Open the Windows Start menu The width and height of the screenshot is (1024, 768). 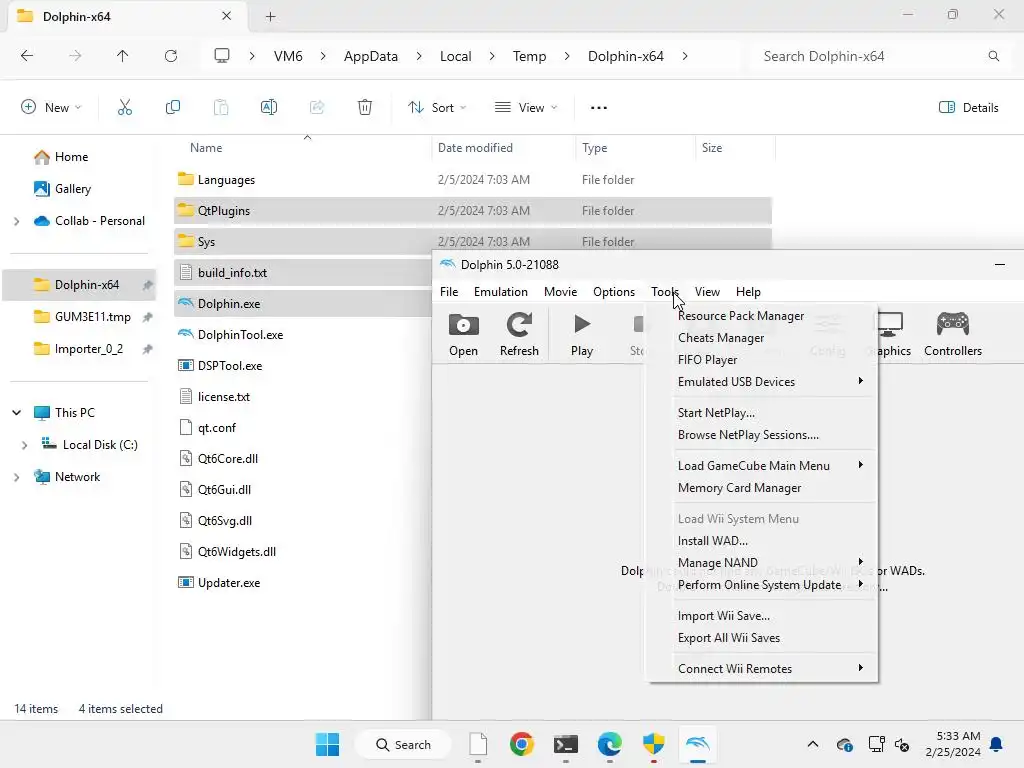point(327,744)
